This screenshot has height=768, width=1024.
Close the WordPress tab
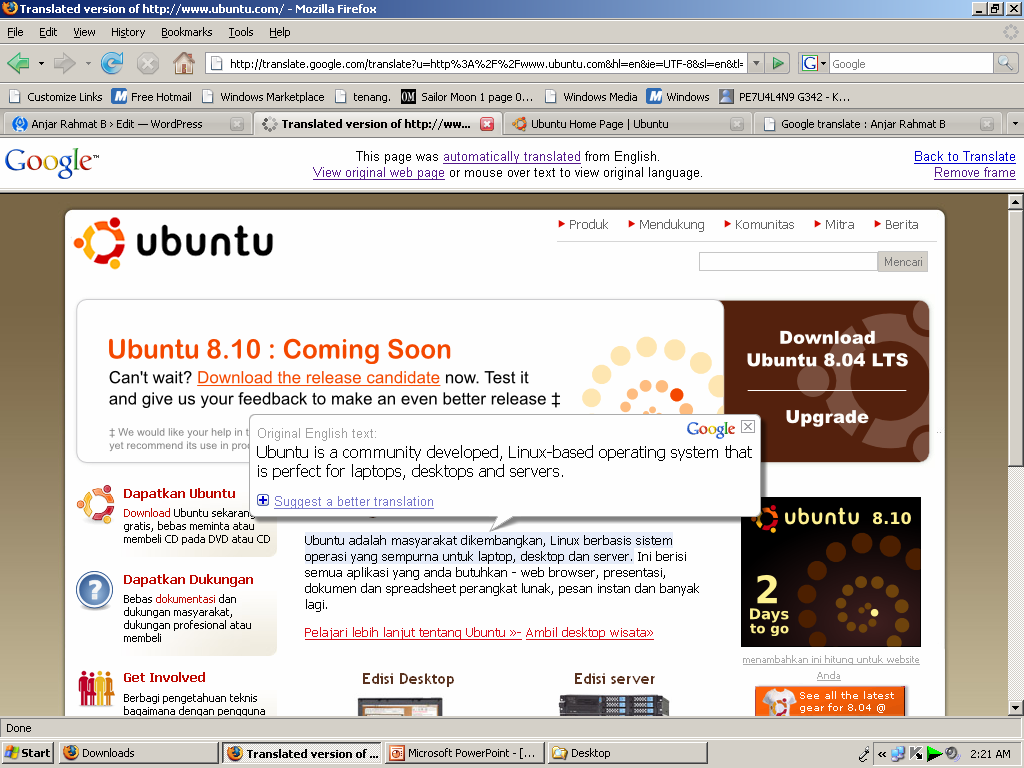pos(237,124)
